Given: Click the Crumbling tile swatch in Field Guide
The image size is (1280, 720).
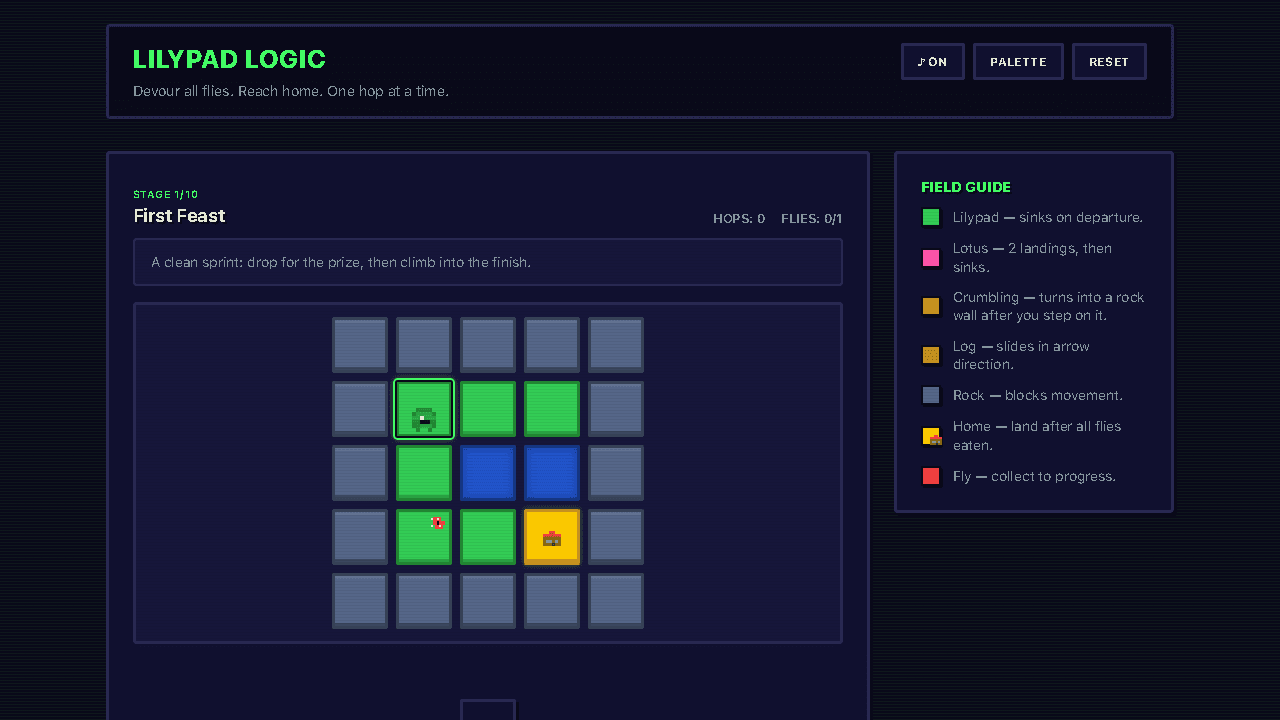Looking at the screenshot, I should coord(931,306).
